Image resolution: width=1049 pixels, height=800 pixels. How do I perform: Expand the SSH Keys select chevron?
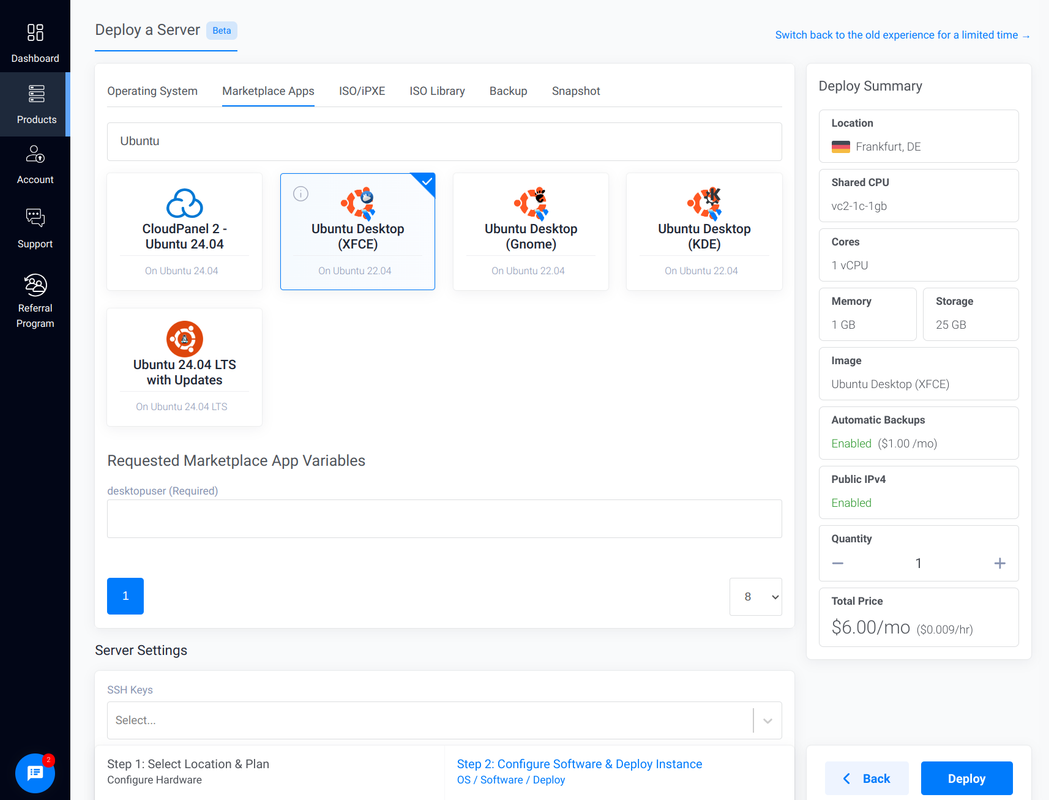(768, 720)
